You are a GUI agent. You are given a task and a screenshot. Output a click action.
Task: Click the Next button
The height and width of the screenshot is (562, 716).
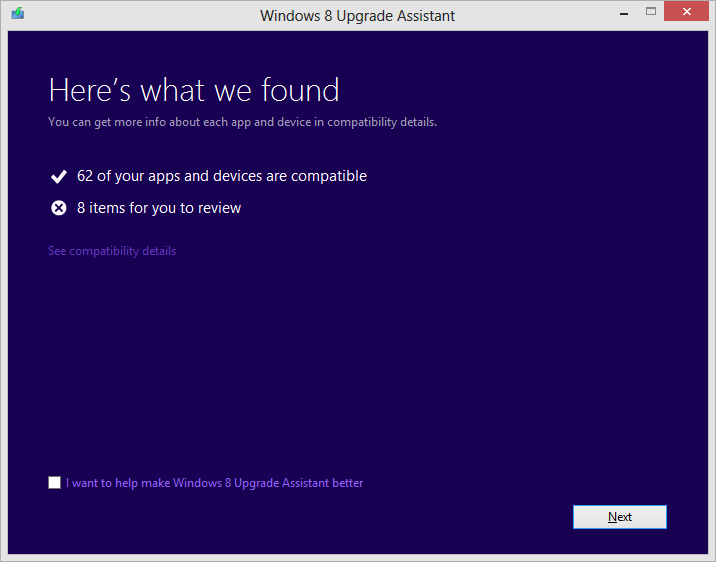tap(620, 517)
